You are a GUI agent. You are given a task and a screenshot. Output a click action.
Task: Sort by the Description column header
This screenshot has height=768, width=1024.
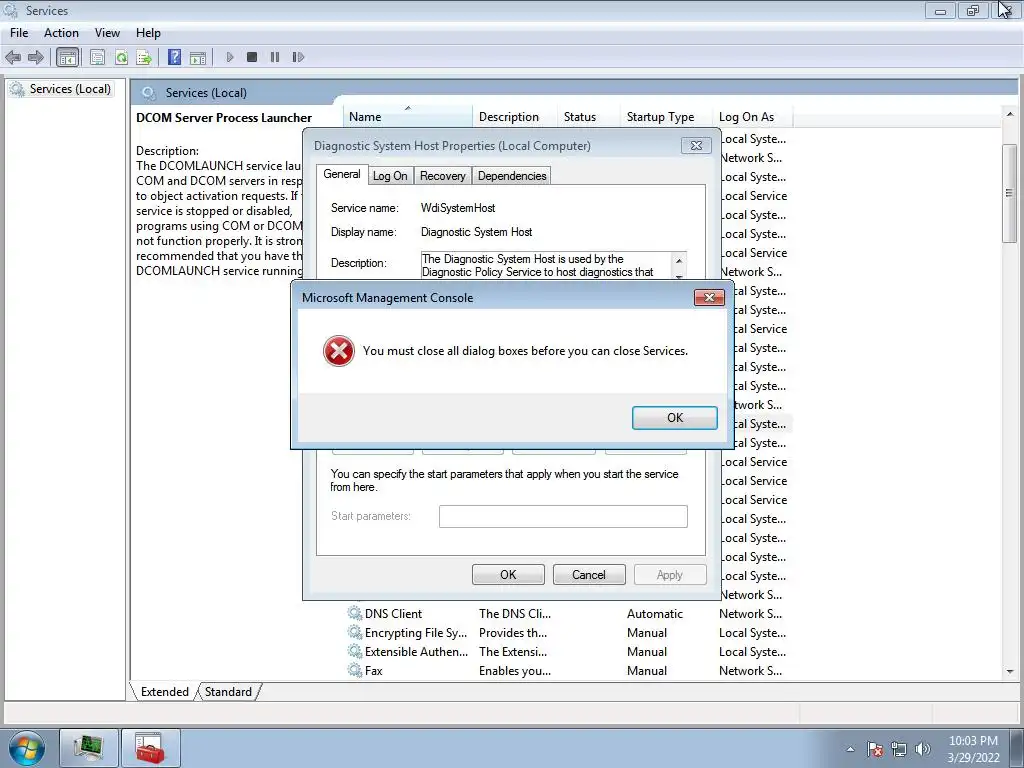(x=514, y=117)
